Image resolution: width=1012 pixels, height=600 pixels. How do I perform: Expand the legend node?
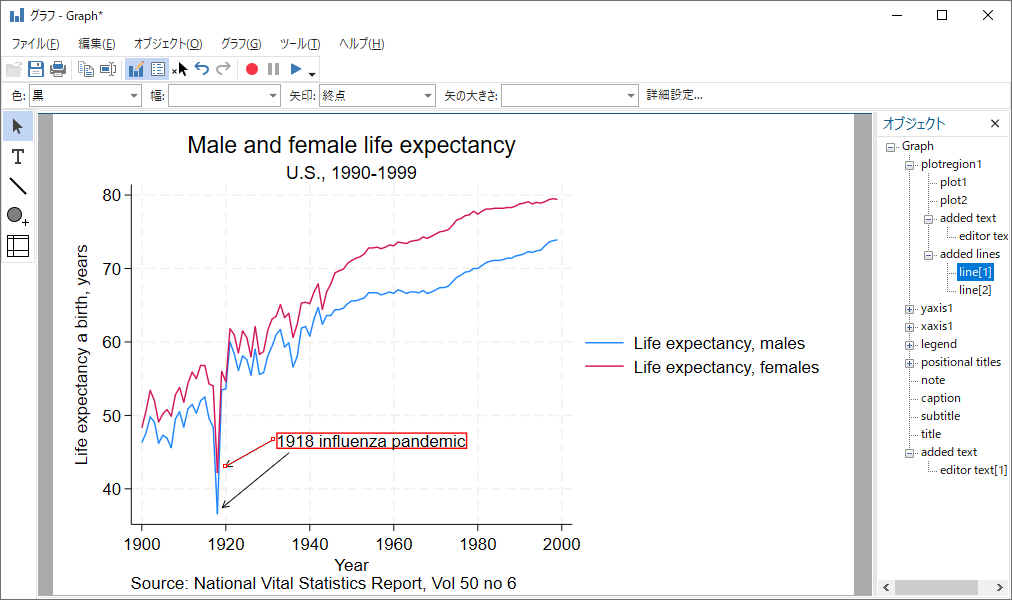pyautogui.click(x=910, y=346)
